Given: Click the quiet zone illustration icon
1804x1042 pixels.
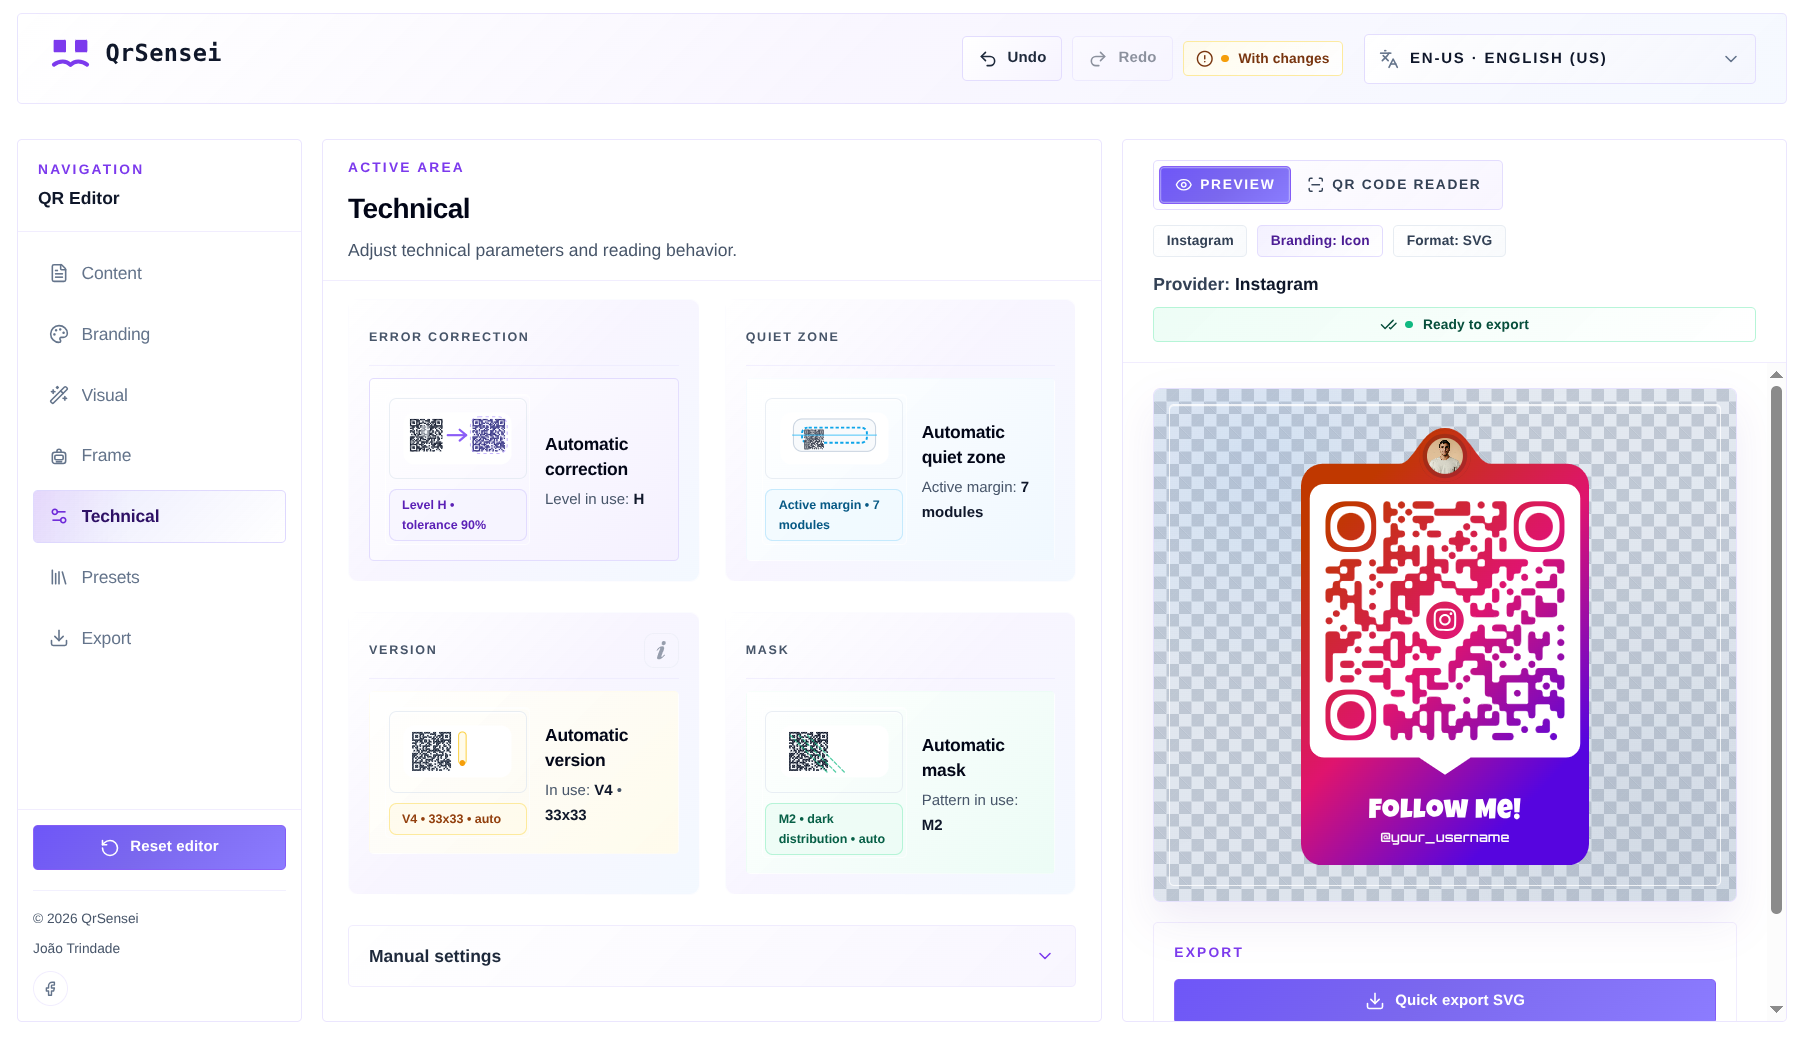Looking at the screenshot, I should click(x=834, y=437).
